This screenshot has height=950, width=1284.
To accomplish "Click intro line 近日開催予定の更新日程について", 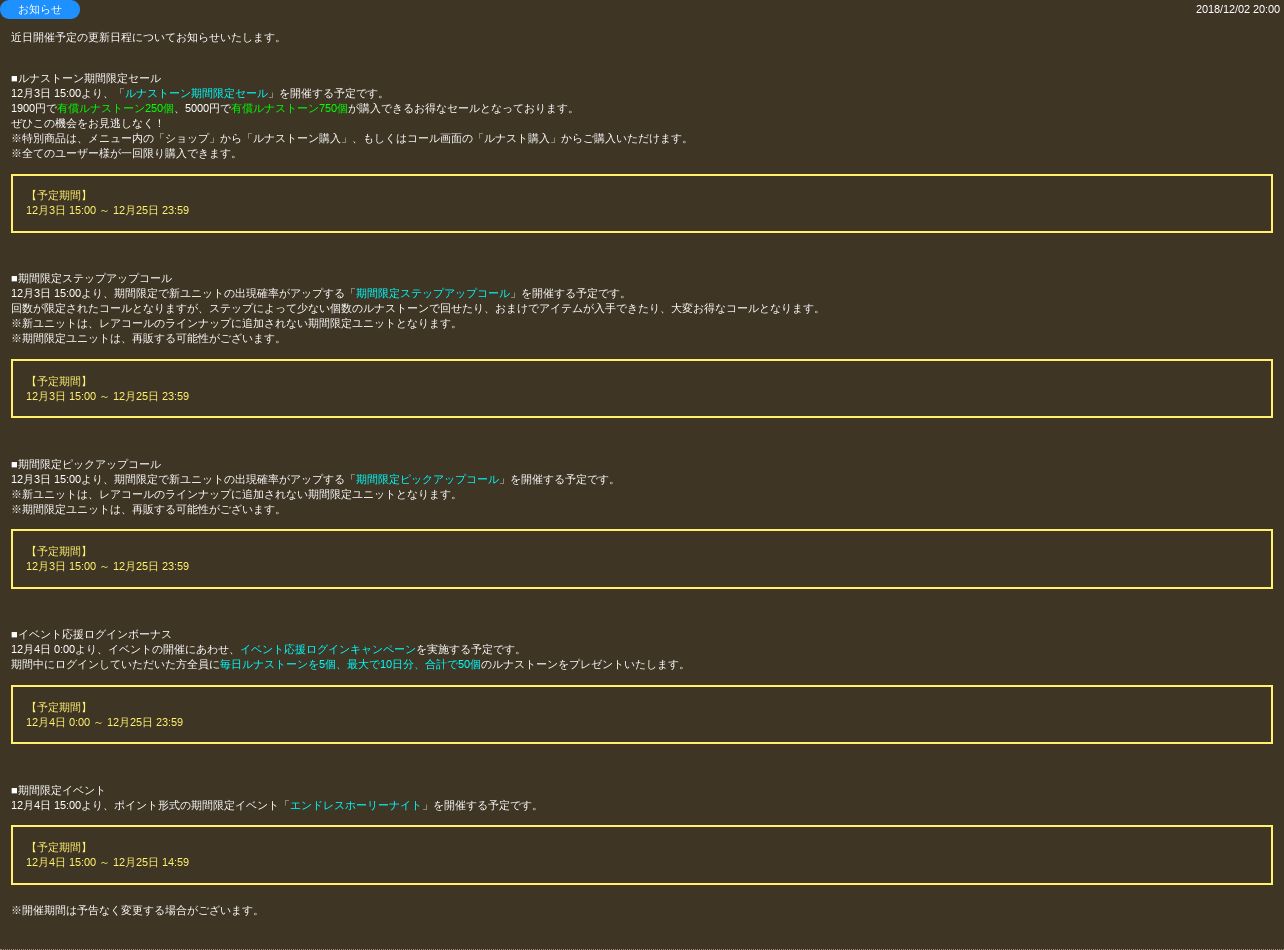I will [148, 37].
